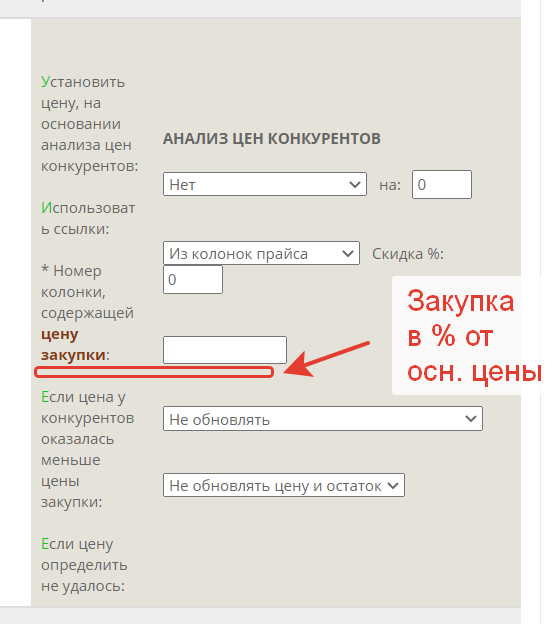Screen dimensions: 560x624
Task: Click the "Номер колонки, содержащей" label
Action: (88, 292)
